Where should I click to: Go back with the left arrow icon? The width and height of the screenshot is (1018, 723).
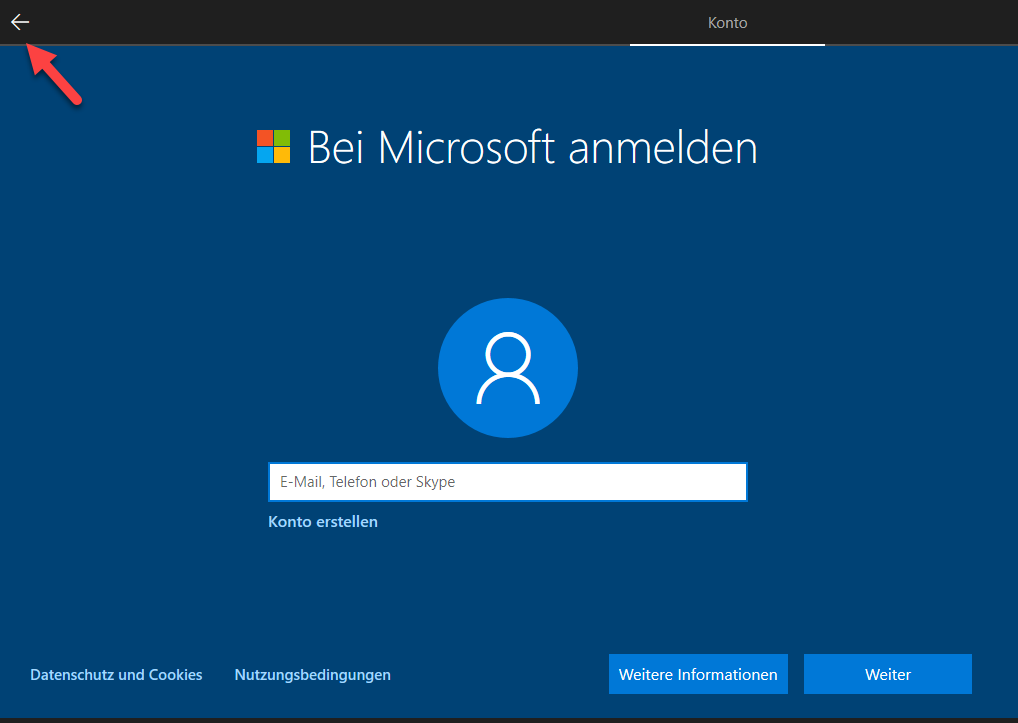[x=20, y=22]
